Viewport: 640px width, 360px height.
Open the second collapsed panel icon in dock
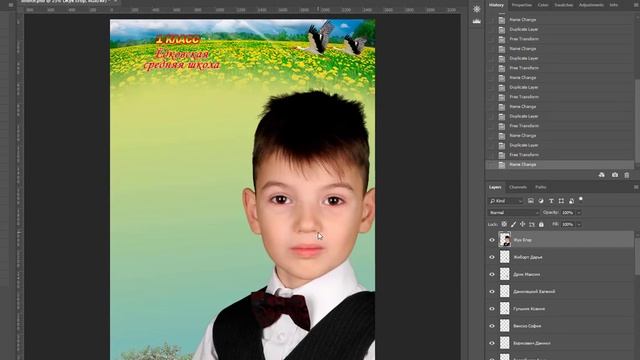(476, 21)
